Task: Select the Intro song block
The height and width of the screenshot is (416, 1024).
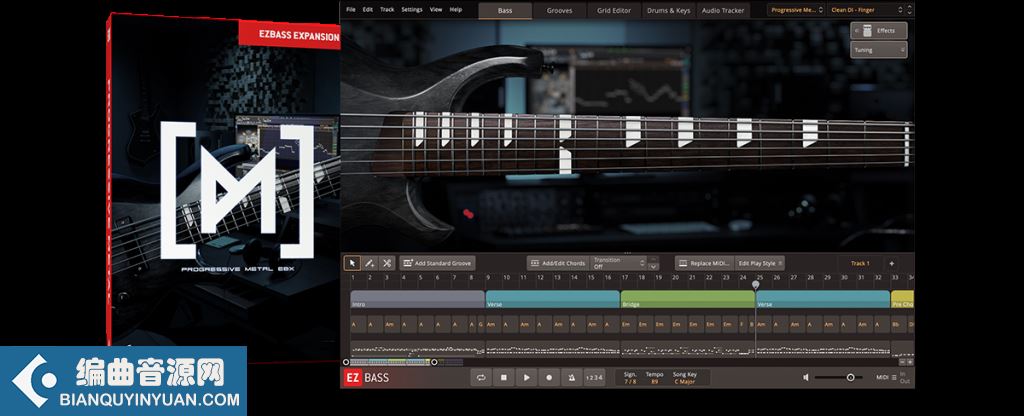Action: 417,299
